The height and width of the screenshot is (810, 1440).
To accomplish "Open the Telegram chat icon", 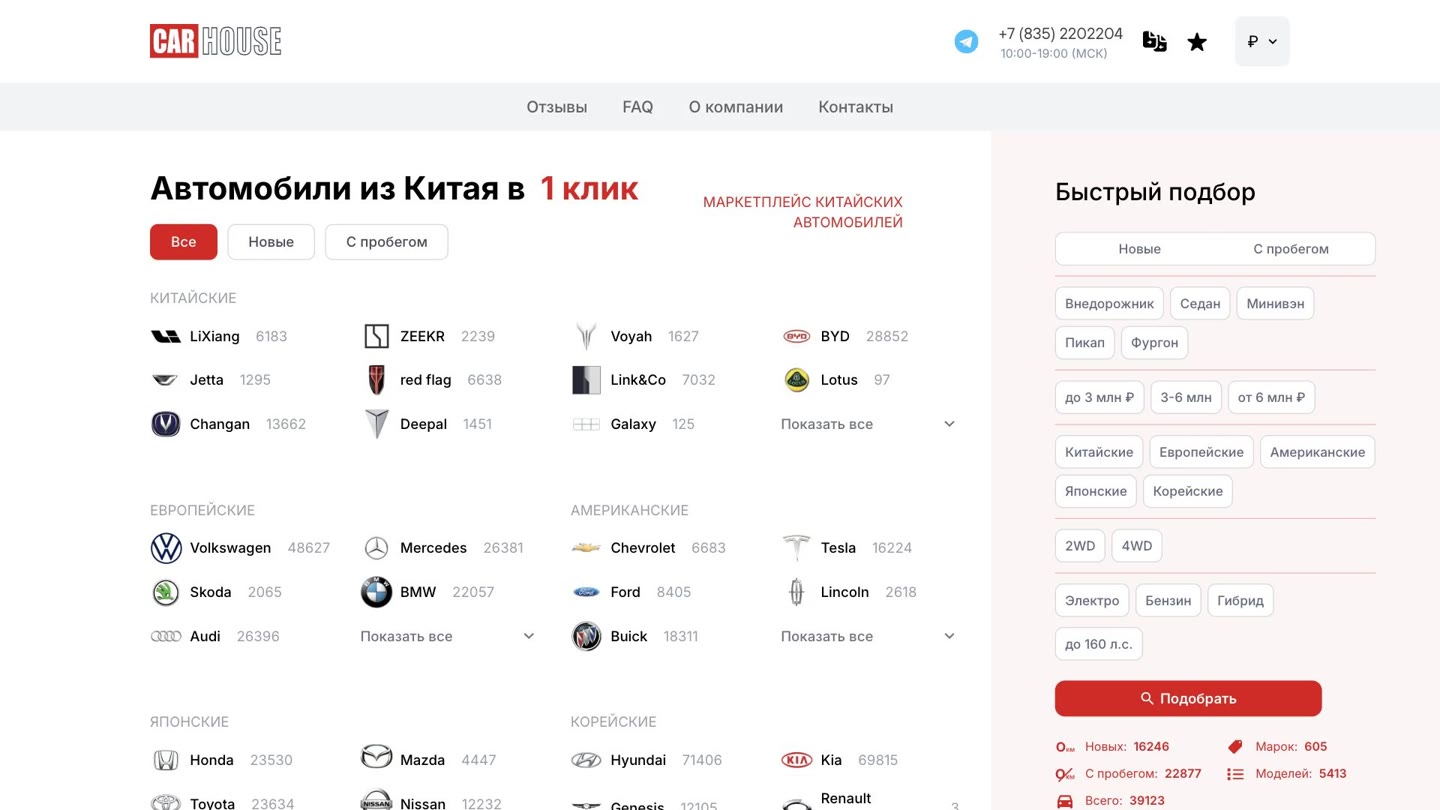I will (966, 41).
